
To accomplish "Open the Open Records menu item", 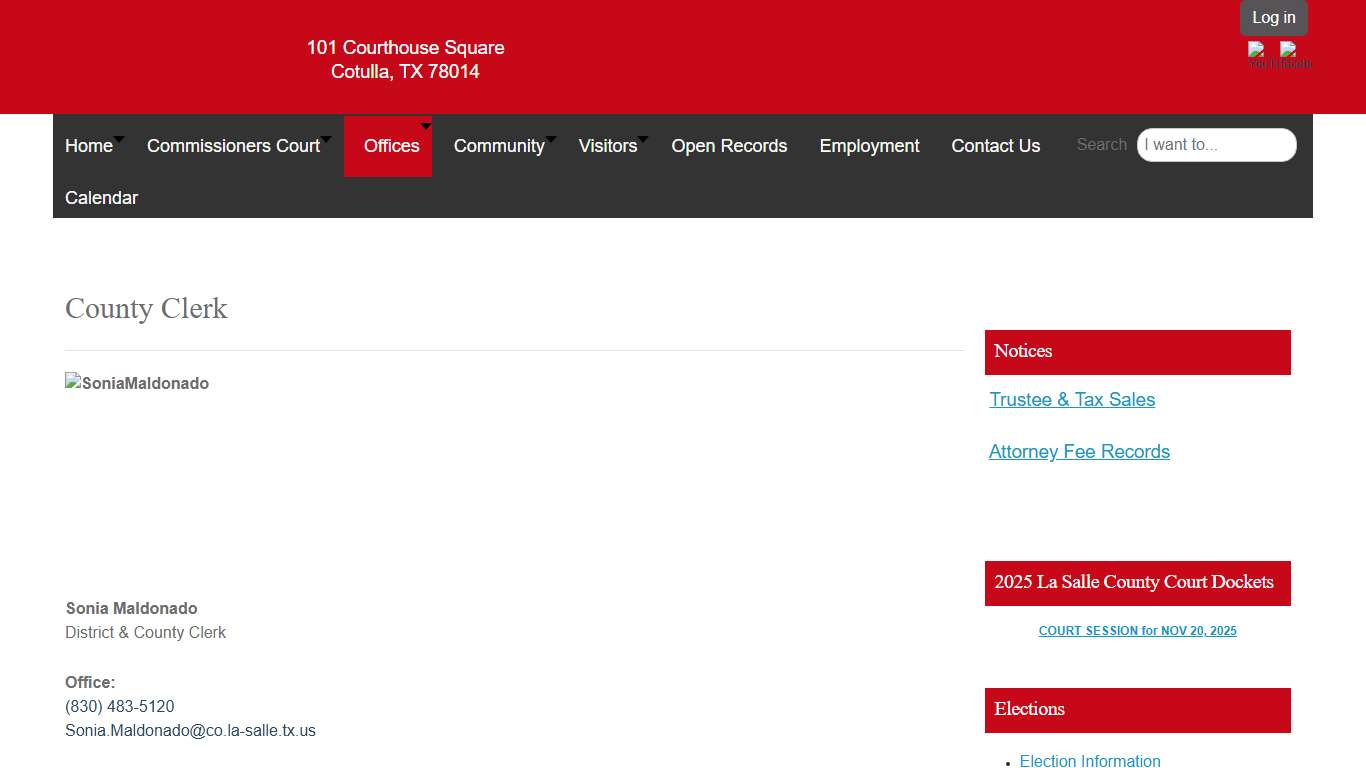I will click(x=729, y=146).
